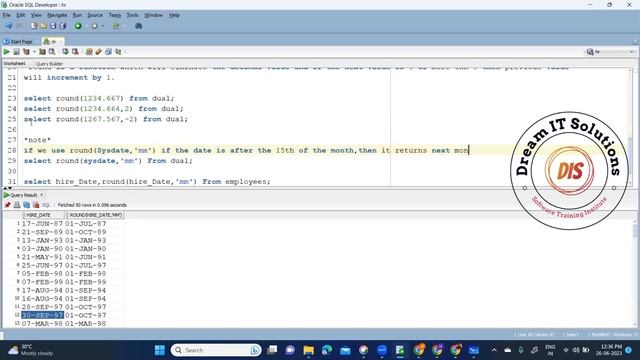
Task: Open the Run menu
Action: 77,15
